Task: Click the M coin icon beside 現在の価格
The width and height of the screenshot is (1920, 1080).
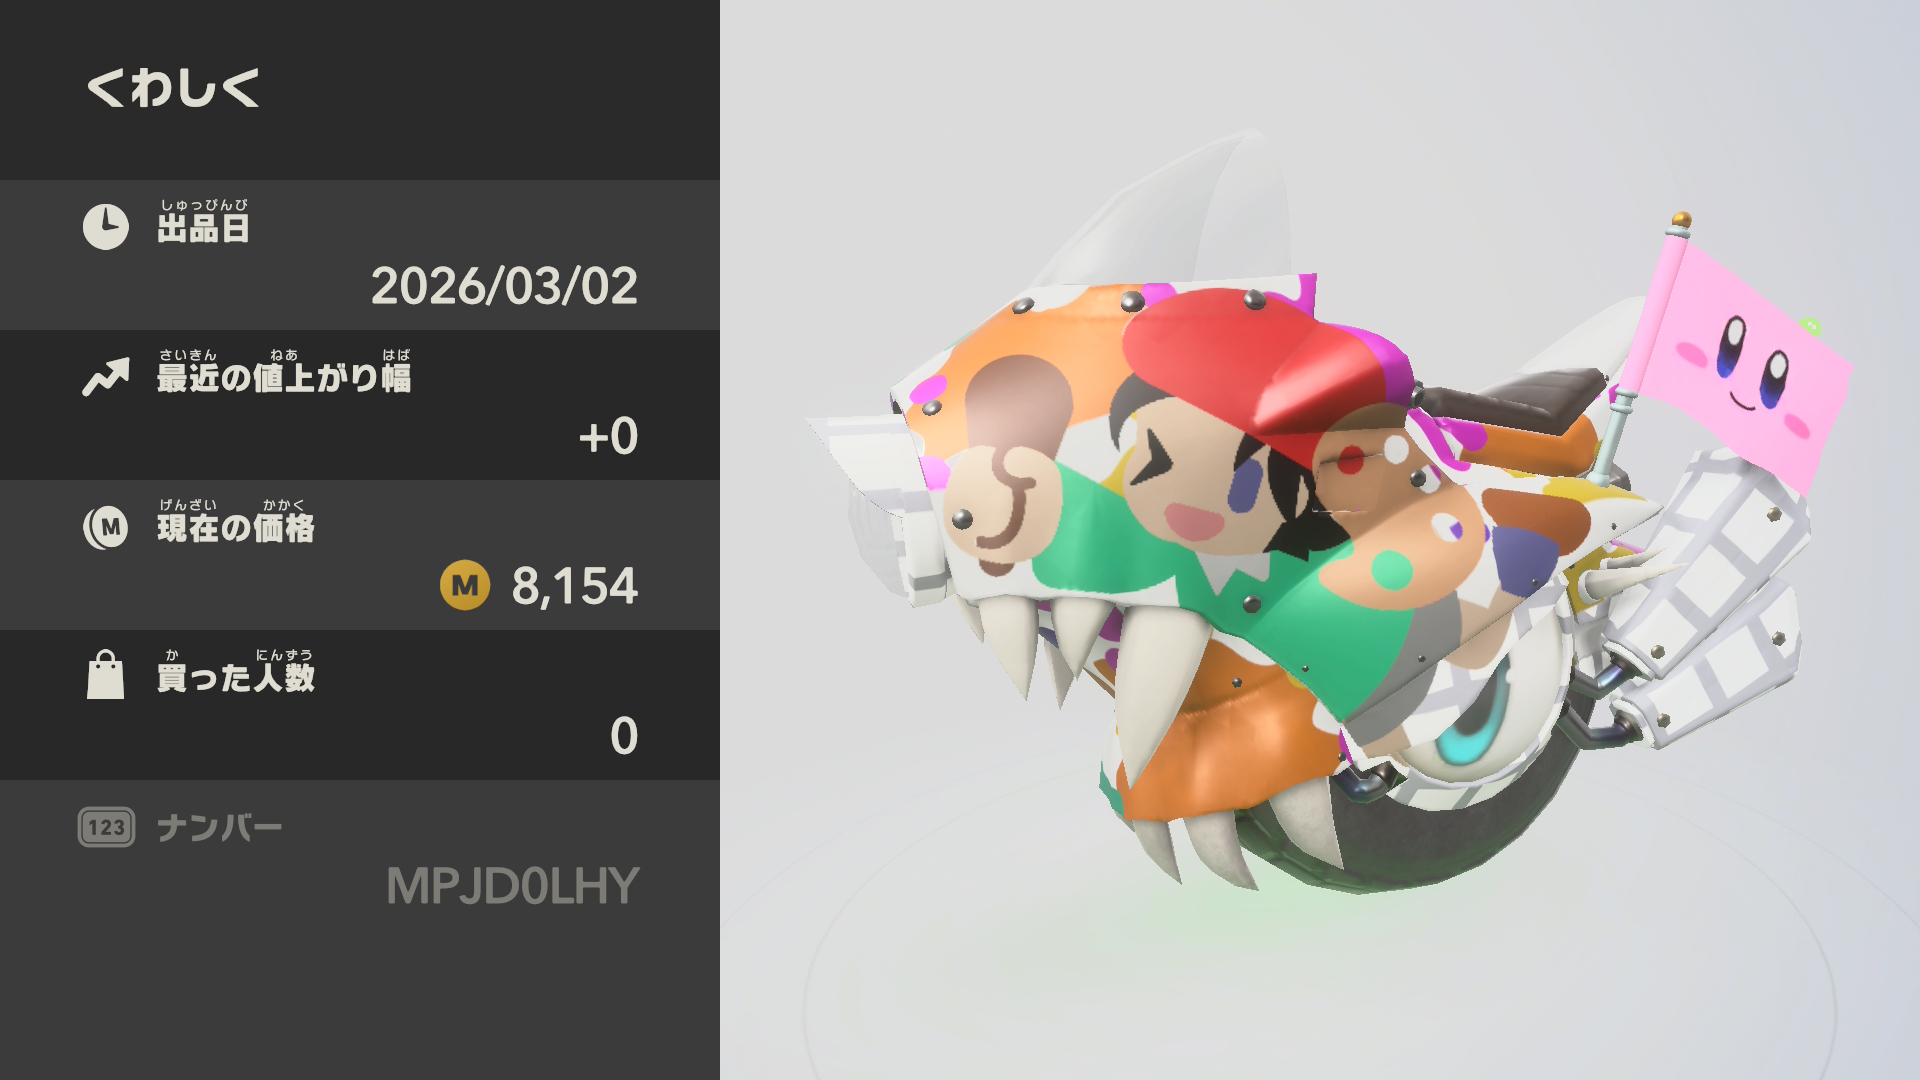Action: pyautogui.click(x=105, y=527)
